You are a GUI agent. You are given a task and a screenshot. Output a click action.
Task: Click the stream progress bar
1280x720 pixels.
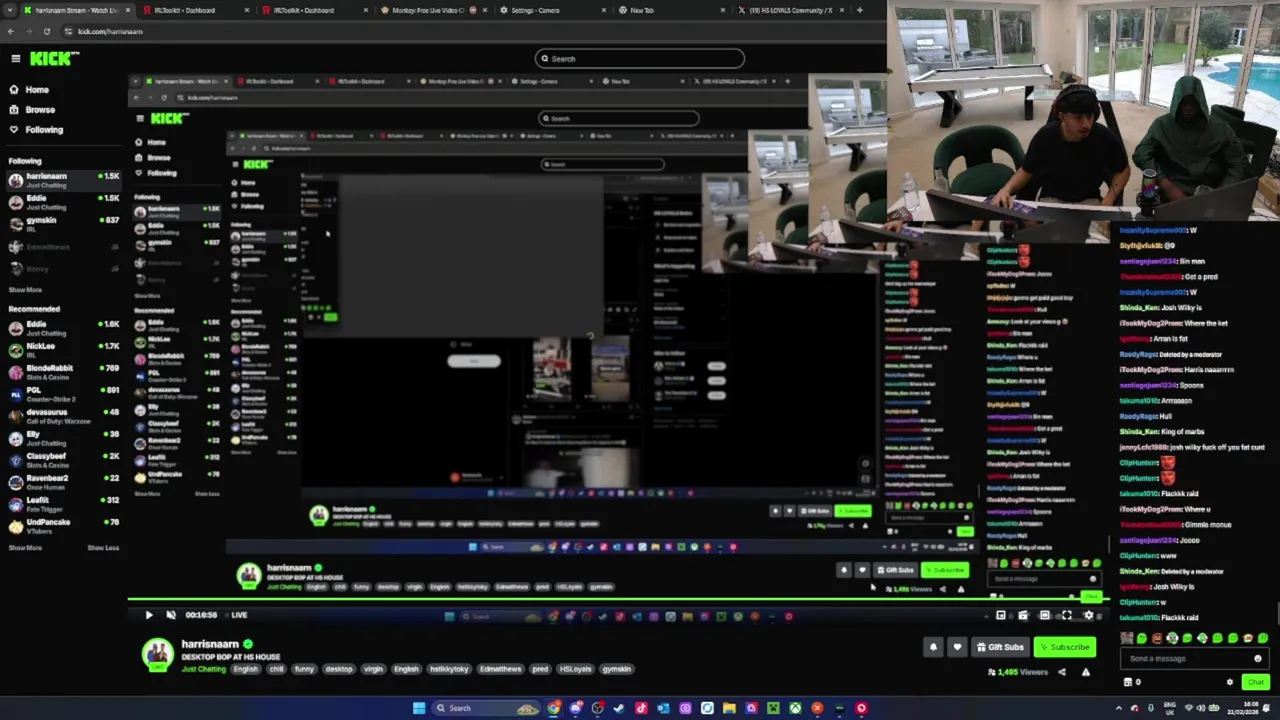[x=619, y=601]
